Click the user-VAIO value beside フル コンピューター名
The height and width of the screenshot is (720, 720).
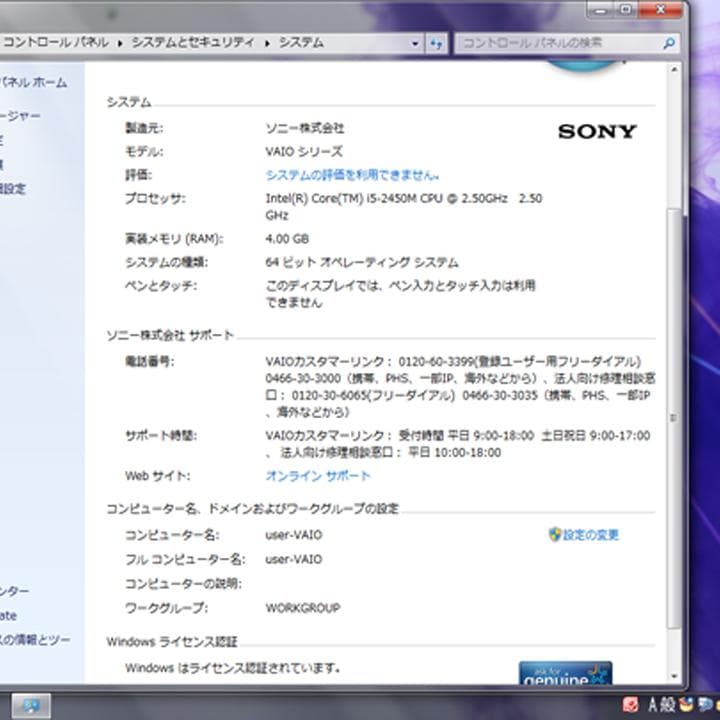(294, 559)
